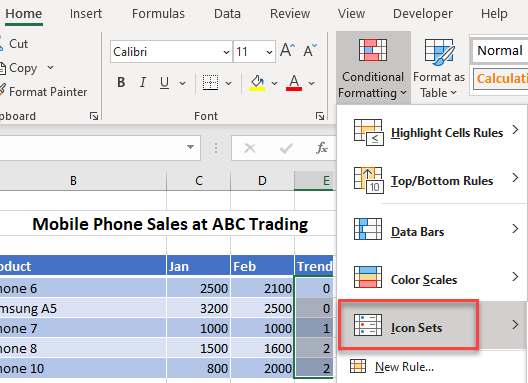
Task: Click the Copy command
Action: tap(19, 68)
